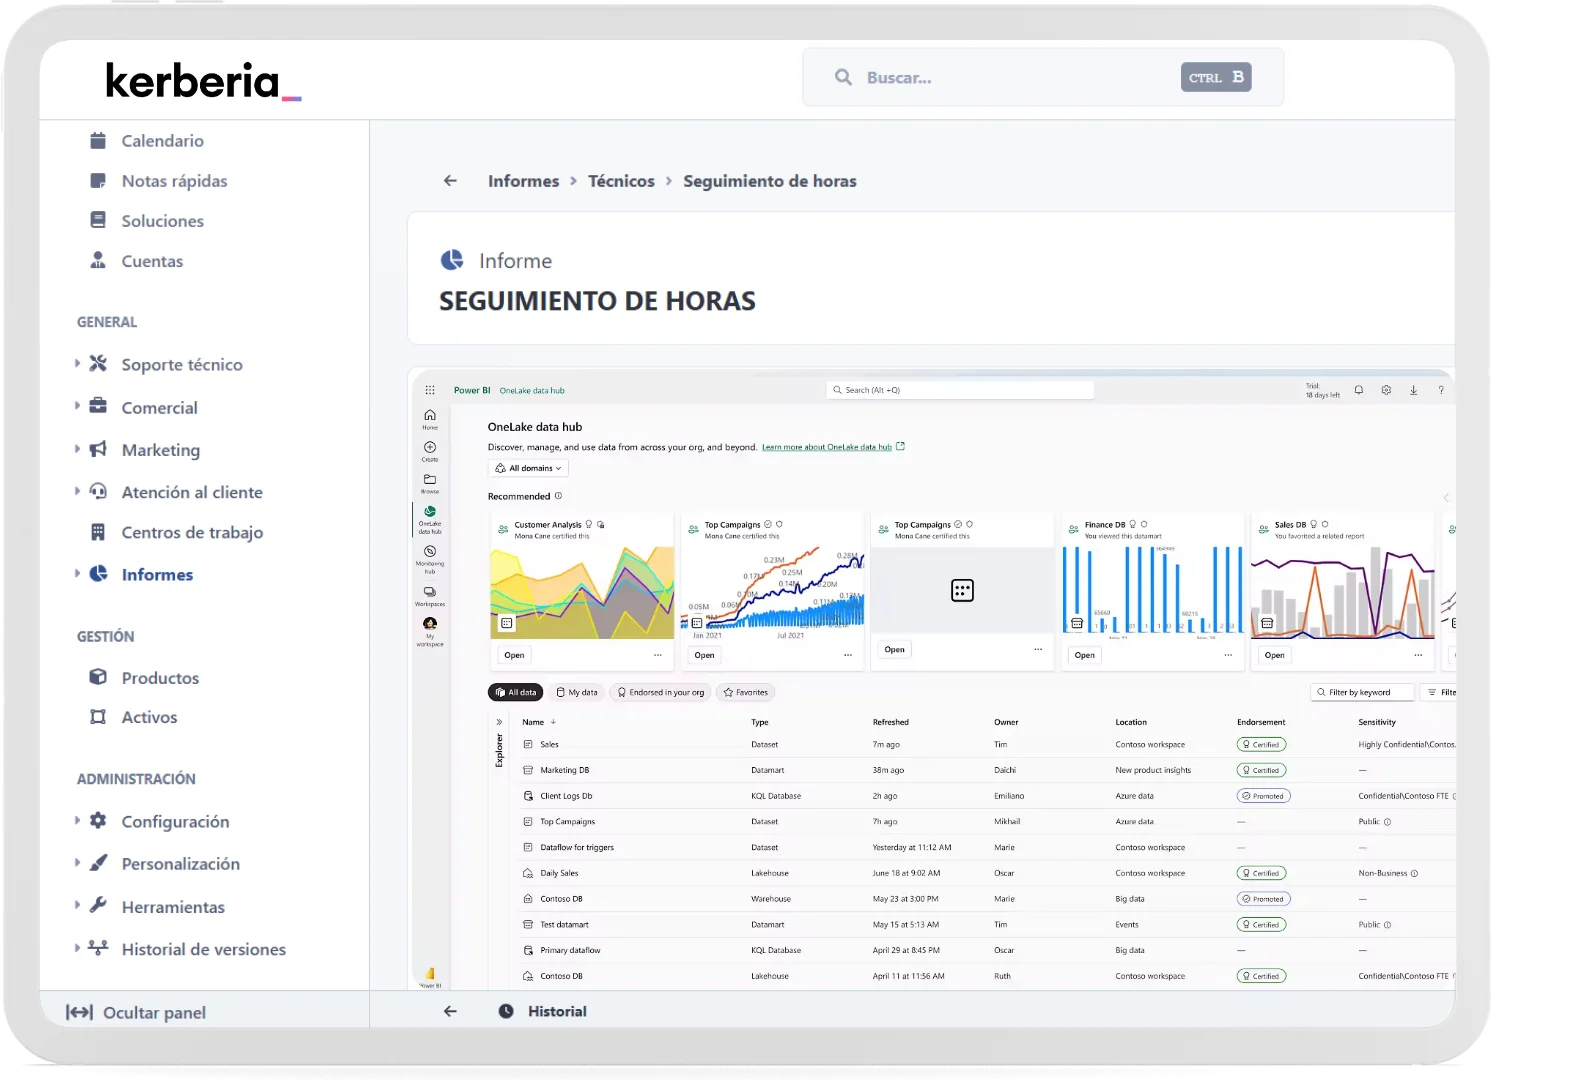Click the Cuentas user icon

coord(98,261)
